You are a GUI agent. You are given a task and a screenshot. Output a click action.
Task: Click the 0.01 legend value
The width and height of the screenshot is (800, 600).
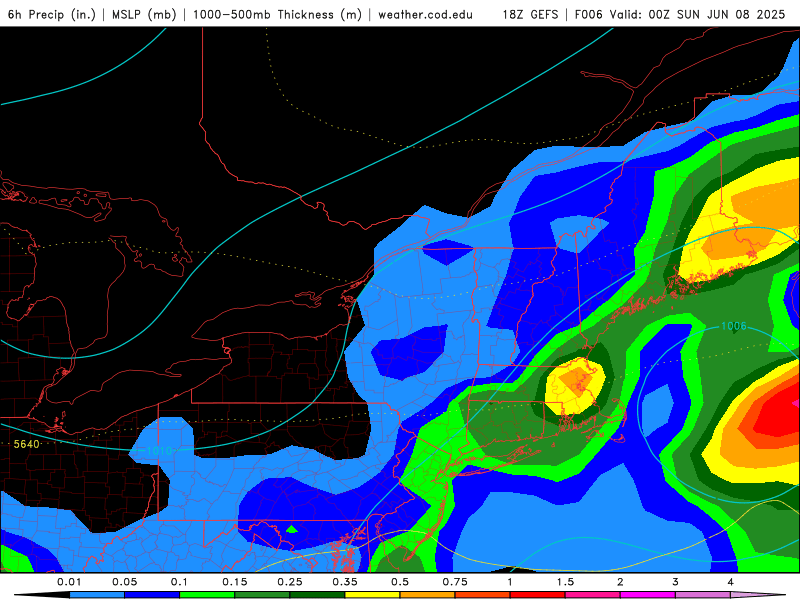point(69,582)
